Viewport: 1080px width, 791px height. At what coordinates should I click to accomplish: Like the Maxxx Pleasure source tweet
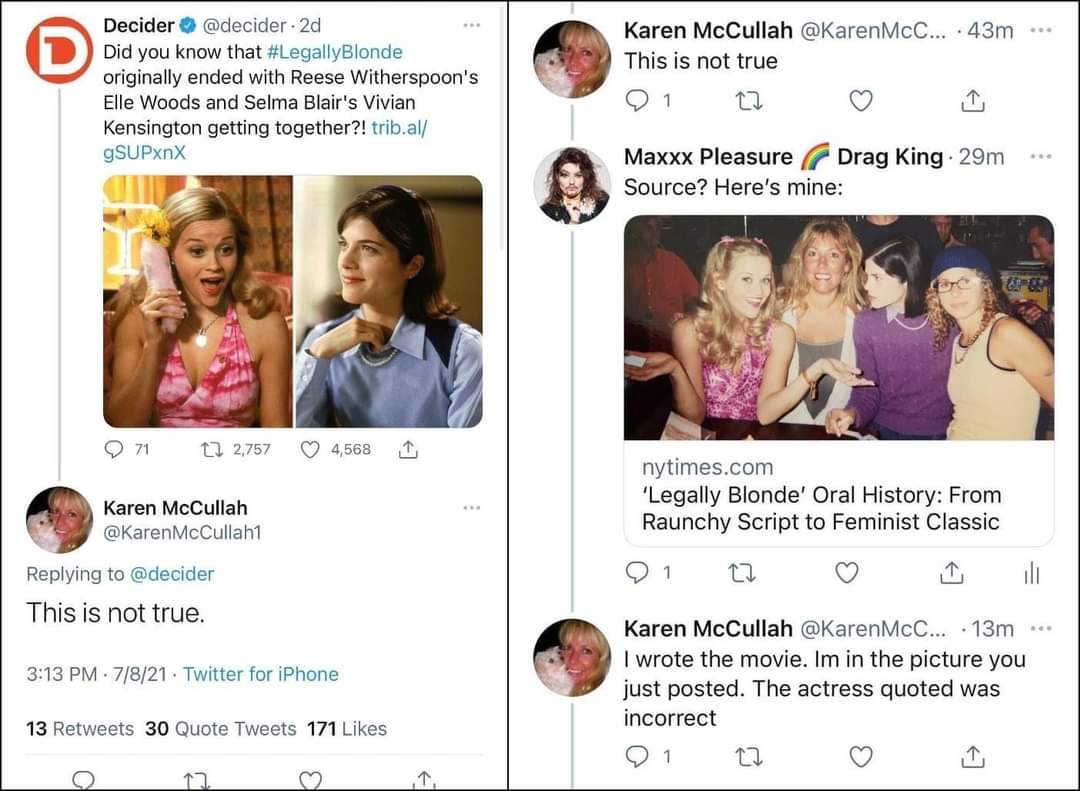[x=846, y=572]
